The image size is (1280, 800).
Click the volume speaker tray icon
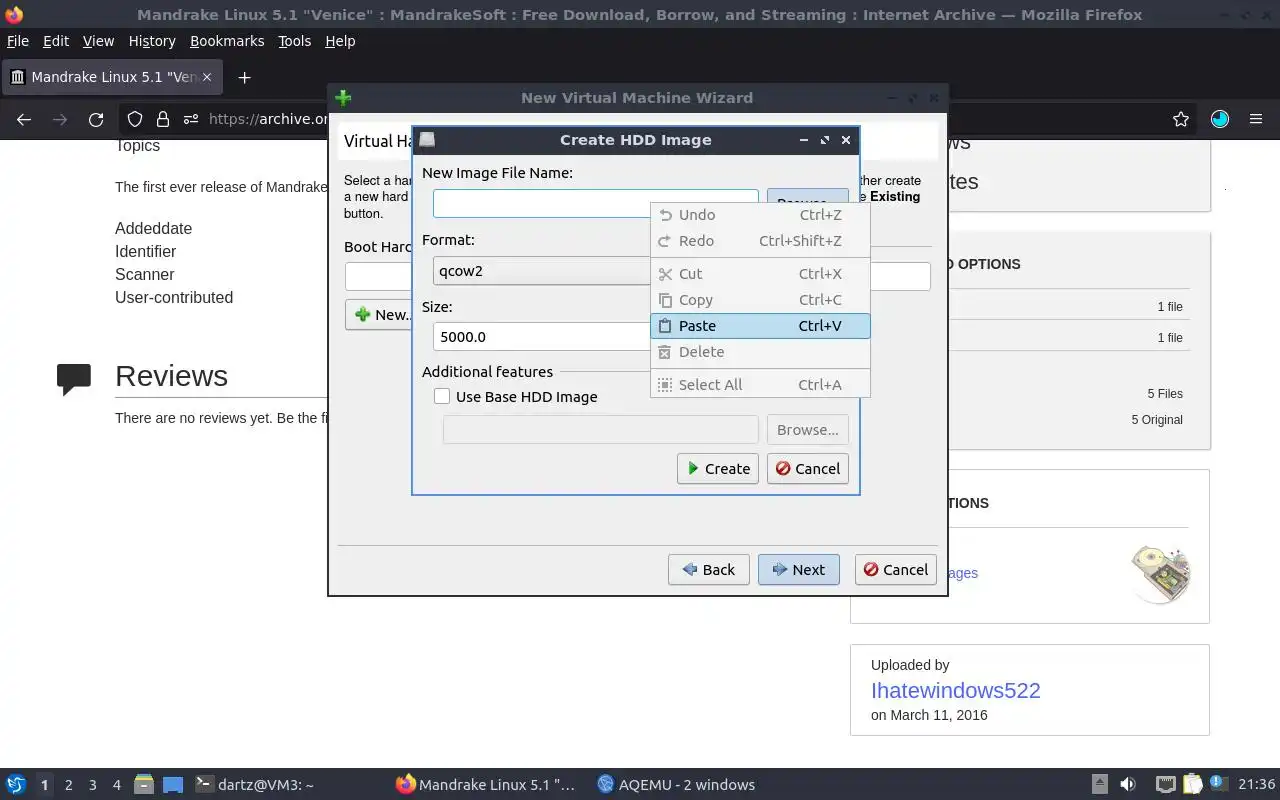pyautogui.click(x=1128, y=785)
